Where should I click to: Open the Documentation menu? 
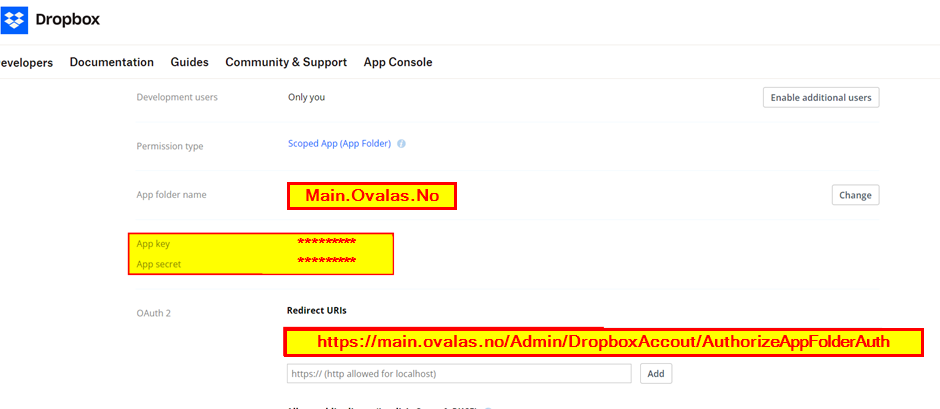[112, 62]
